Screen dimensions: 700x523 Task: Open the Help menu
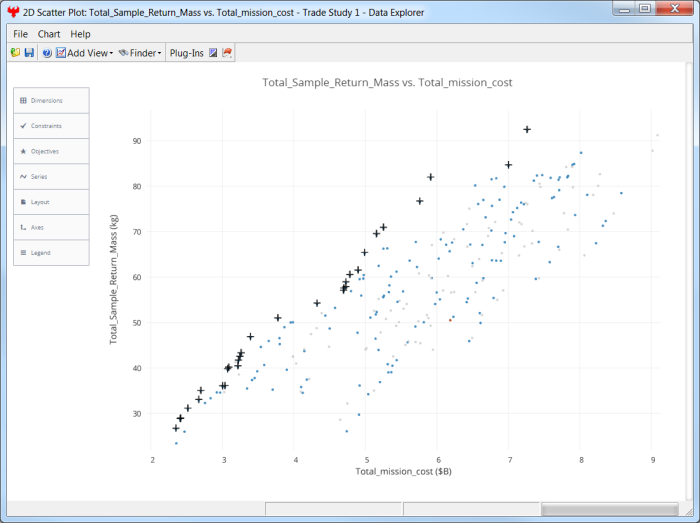click(x=80, y=34)
